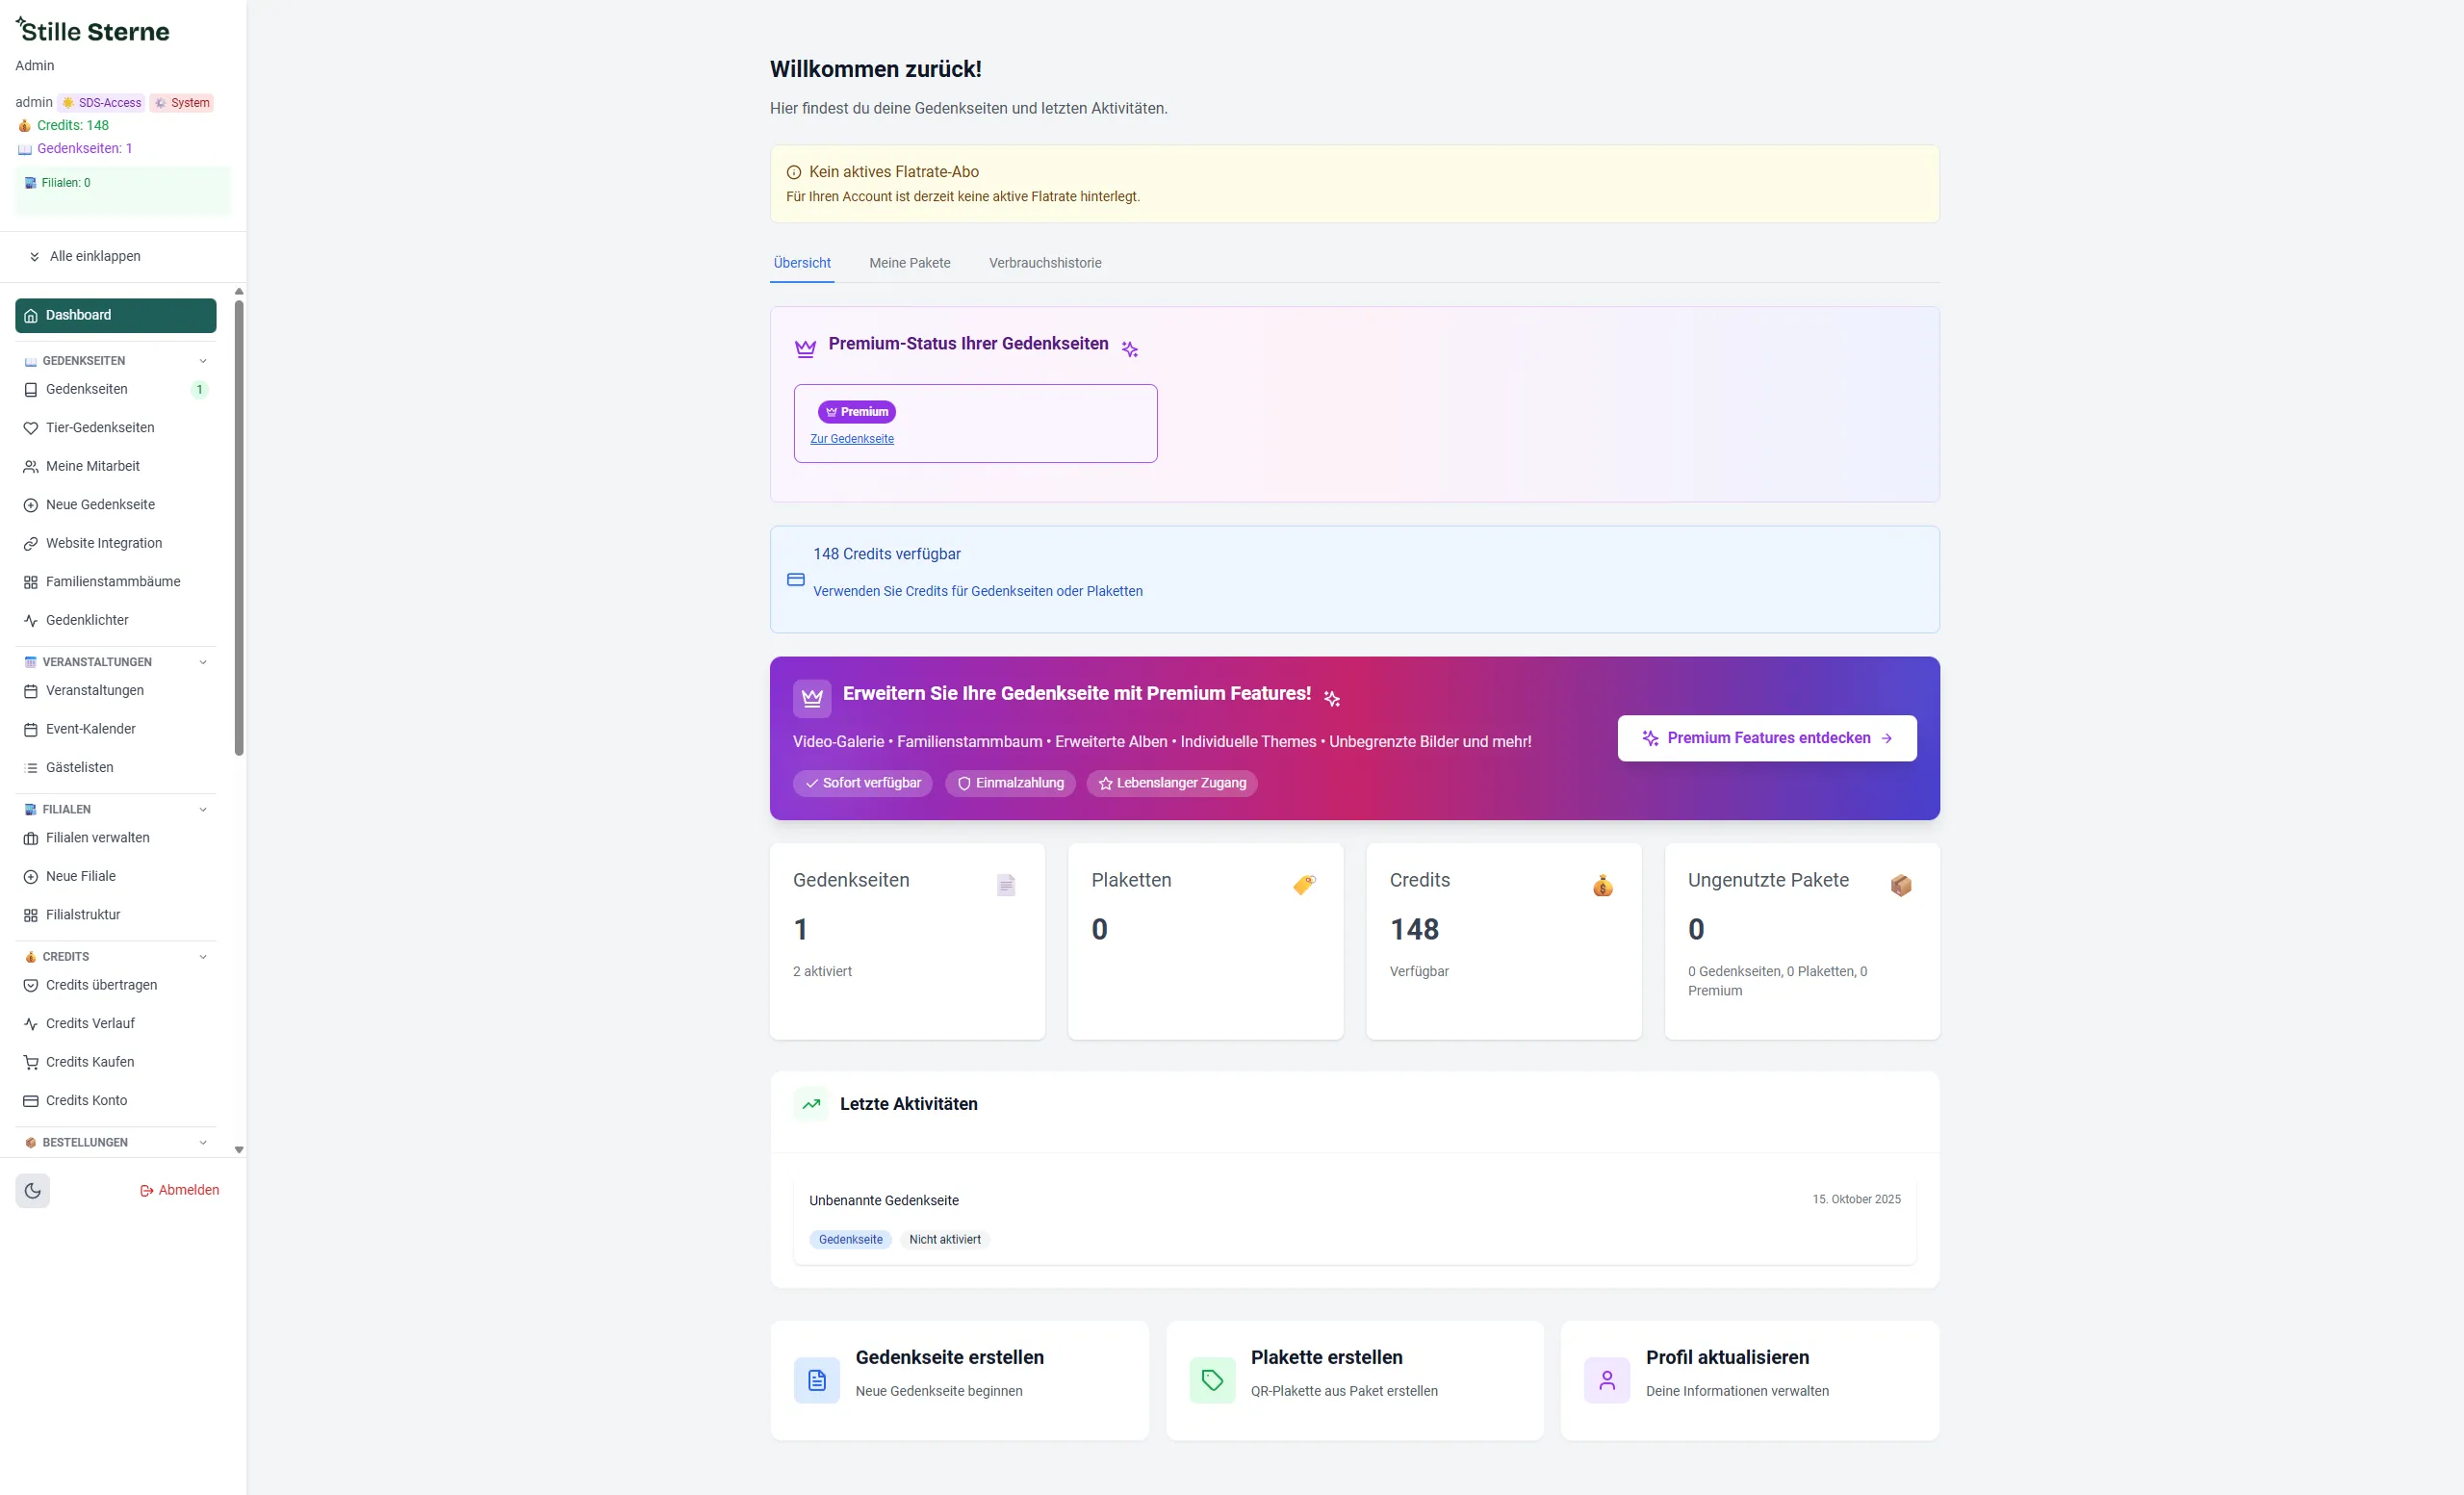
Task: Toggle dark mode with moon icon
Action: click(32, 1190)
